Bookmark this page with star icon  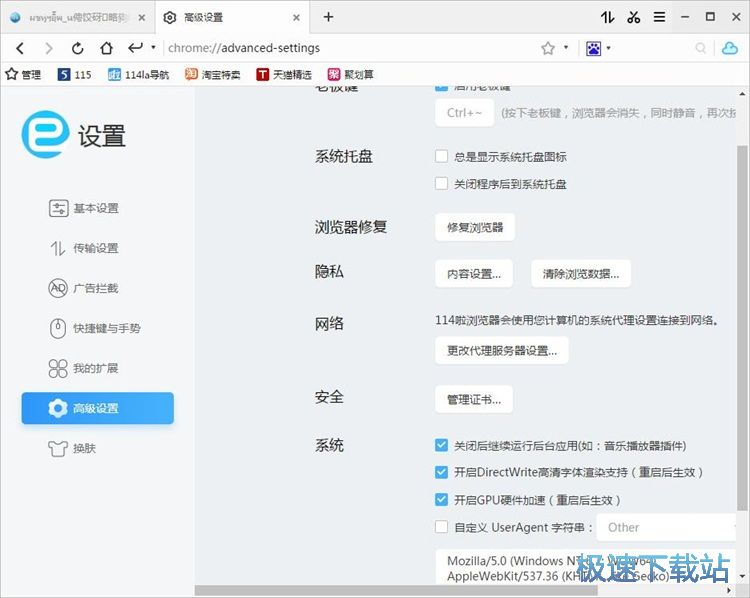point(548,48)
